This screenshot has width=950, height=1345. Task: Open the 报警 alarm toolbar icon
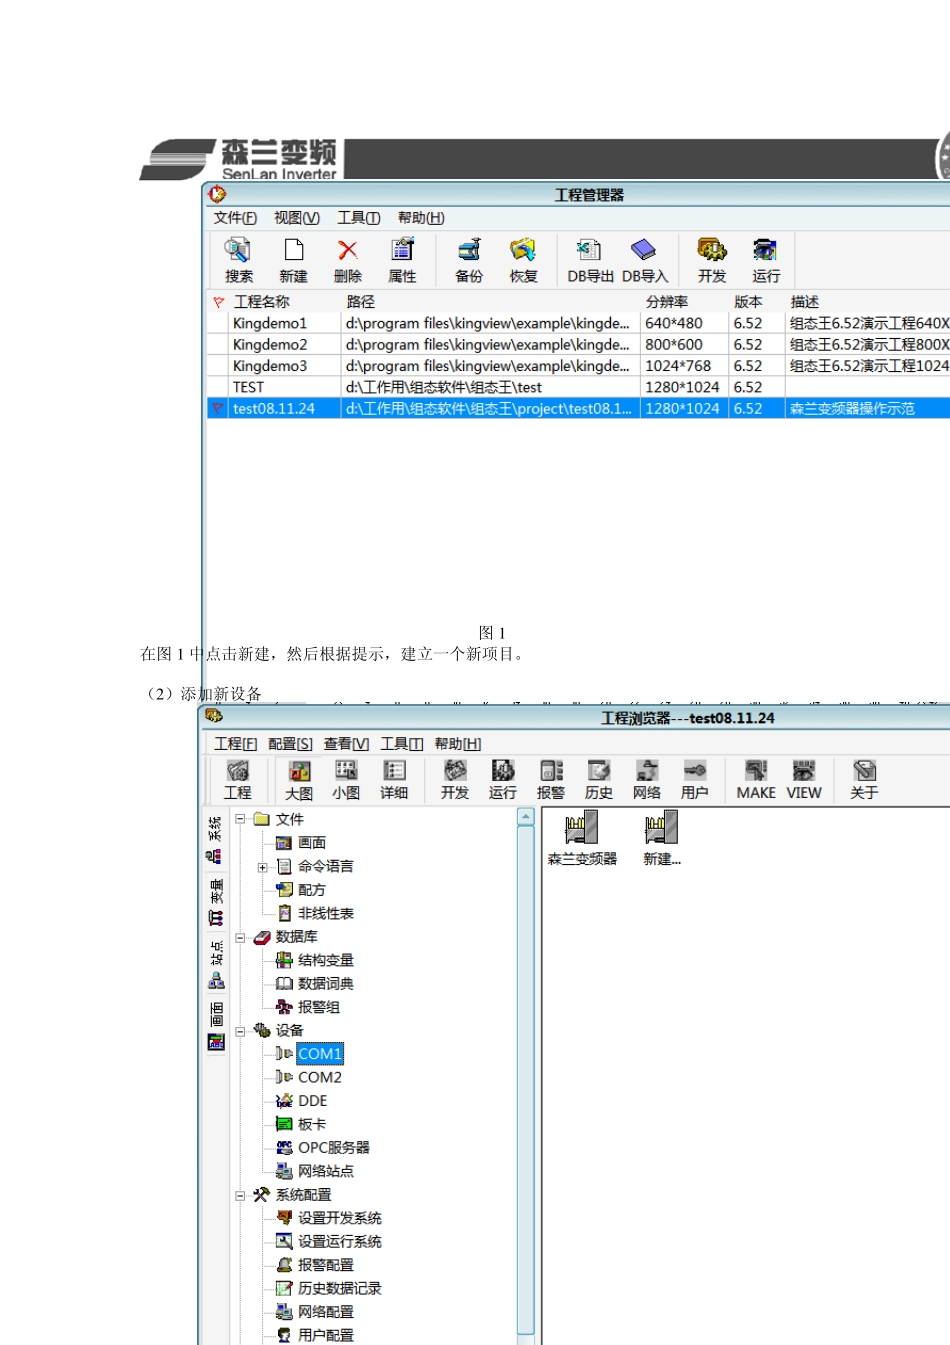click(x=551, y=780)
